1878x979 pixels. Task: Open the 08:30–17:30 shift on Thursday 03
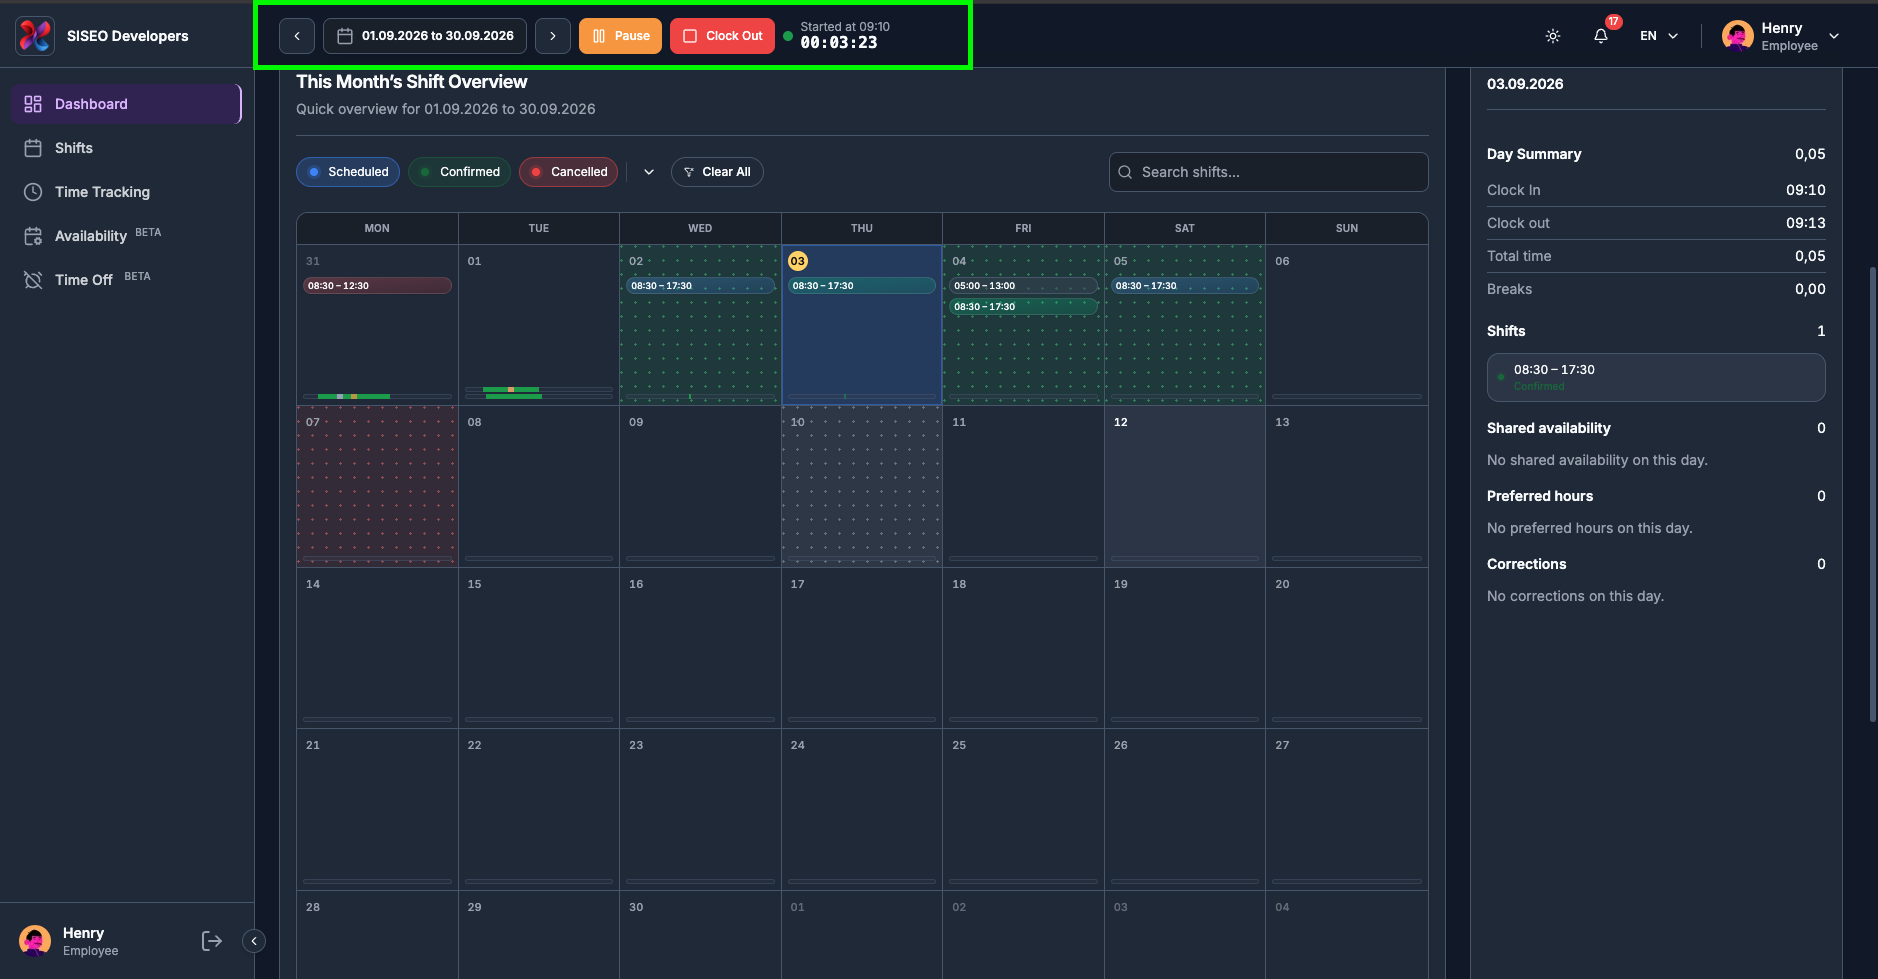point(861,286)
